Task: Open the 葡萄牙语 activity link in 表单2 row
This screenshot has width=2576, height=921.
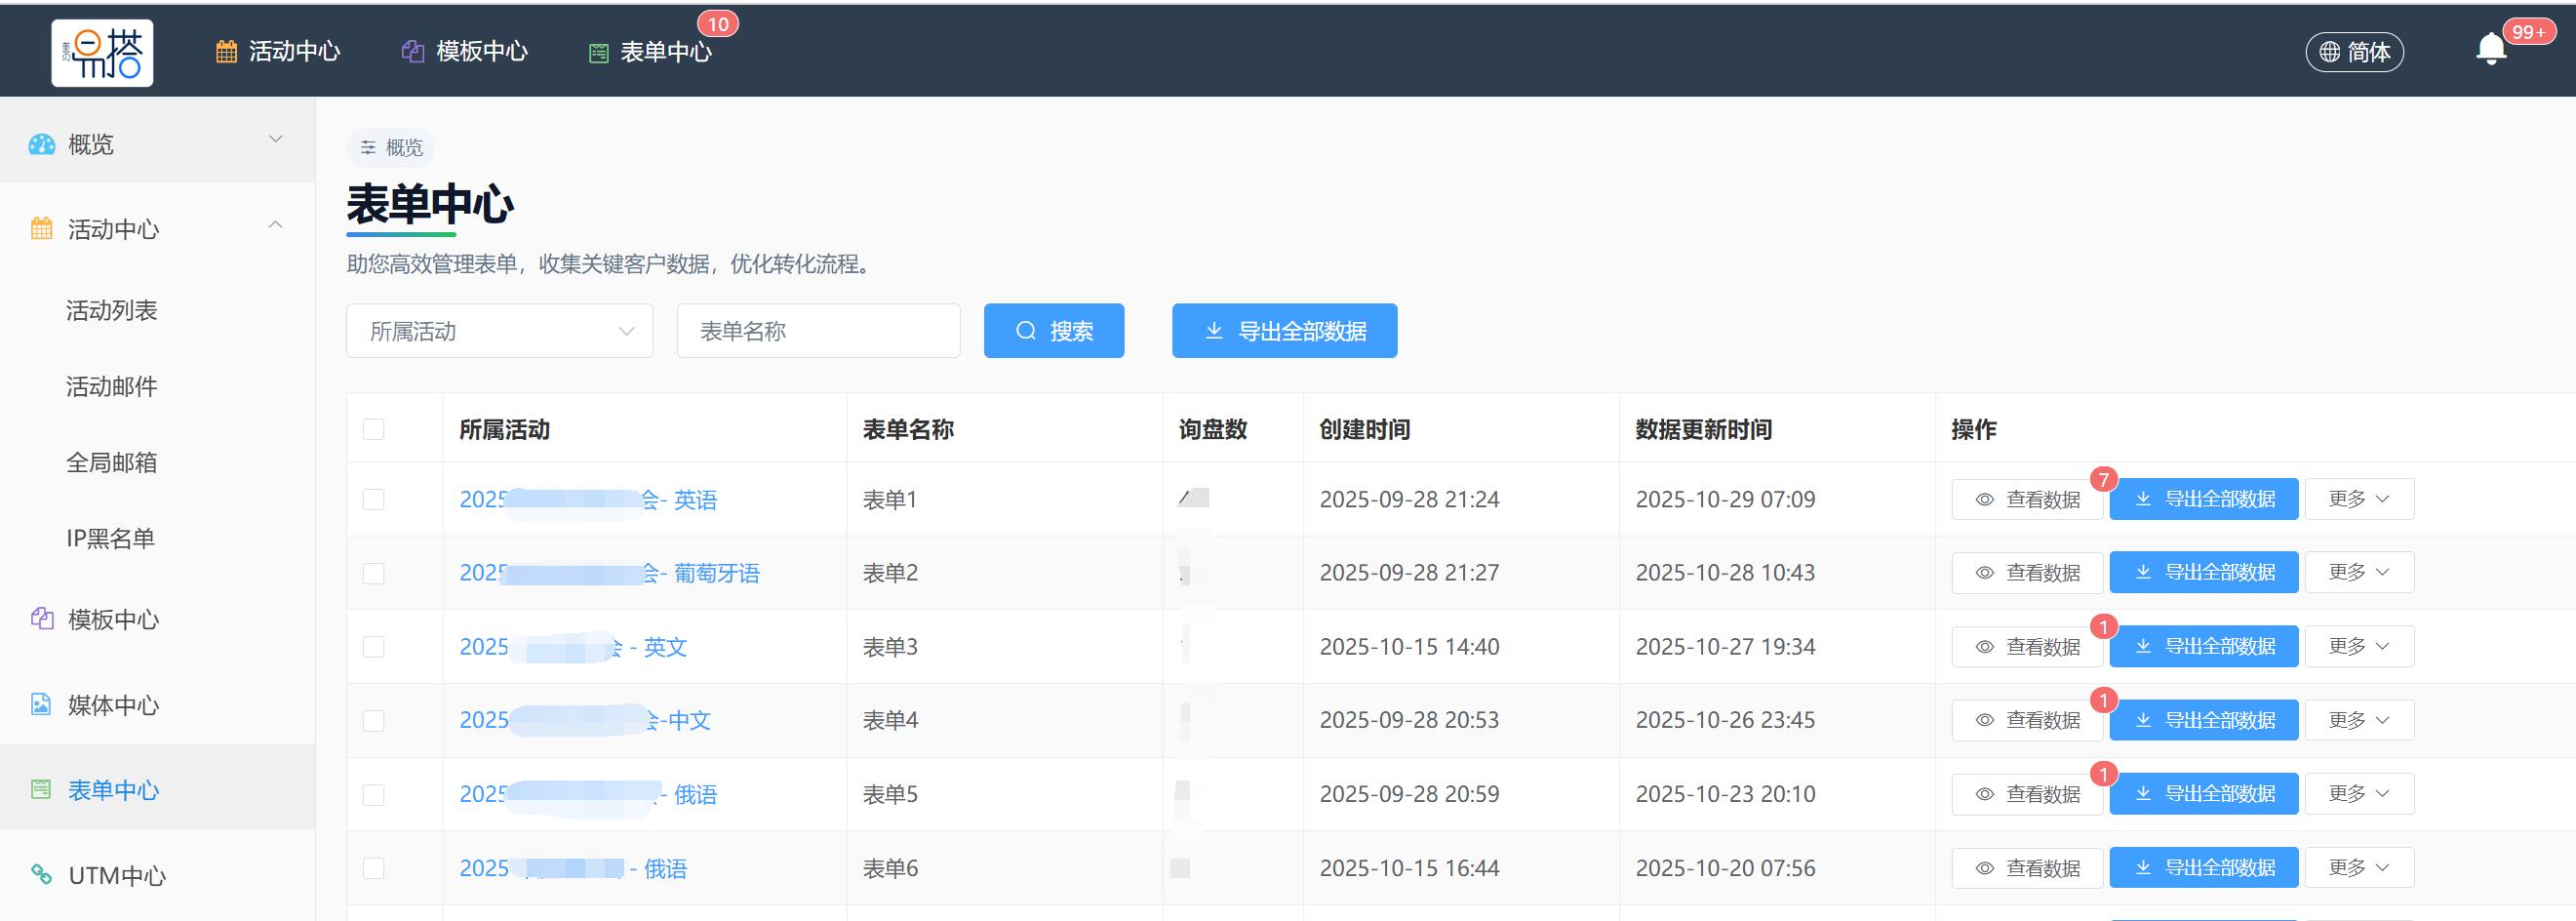Action: (610, 572)
